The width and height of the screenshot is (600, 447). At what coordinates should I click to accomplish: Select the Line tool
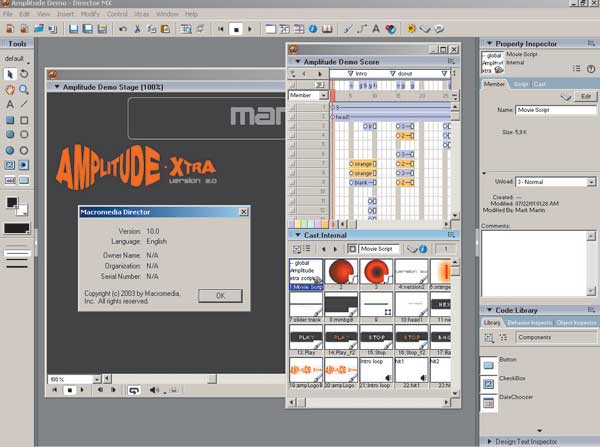coord(24,104)
